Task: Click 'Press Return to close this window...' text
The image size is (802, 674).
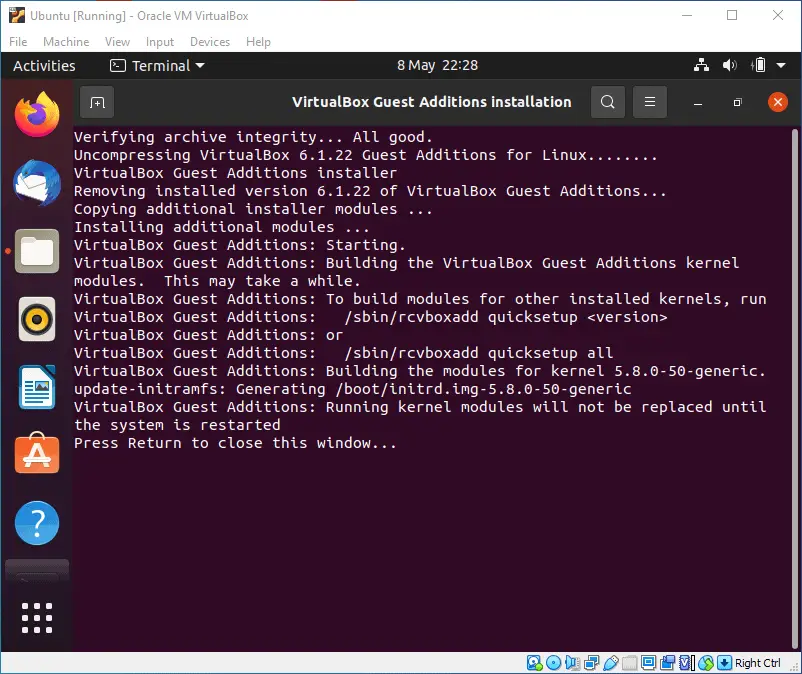Action: pyautogui.click(x=235, y=443)
